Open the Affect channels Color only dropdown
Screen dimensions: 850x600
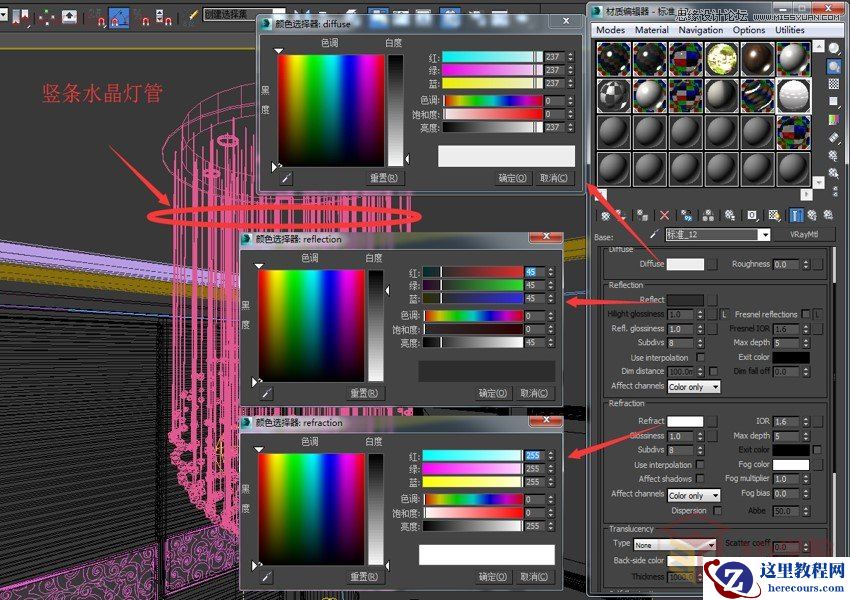694,495
